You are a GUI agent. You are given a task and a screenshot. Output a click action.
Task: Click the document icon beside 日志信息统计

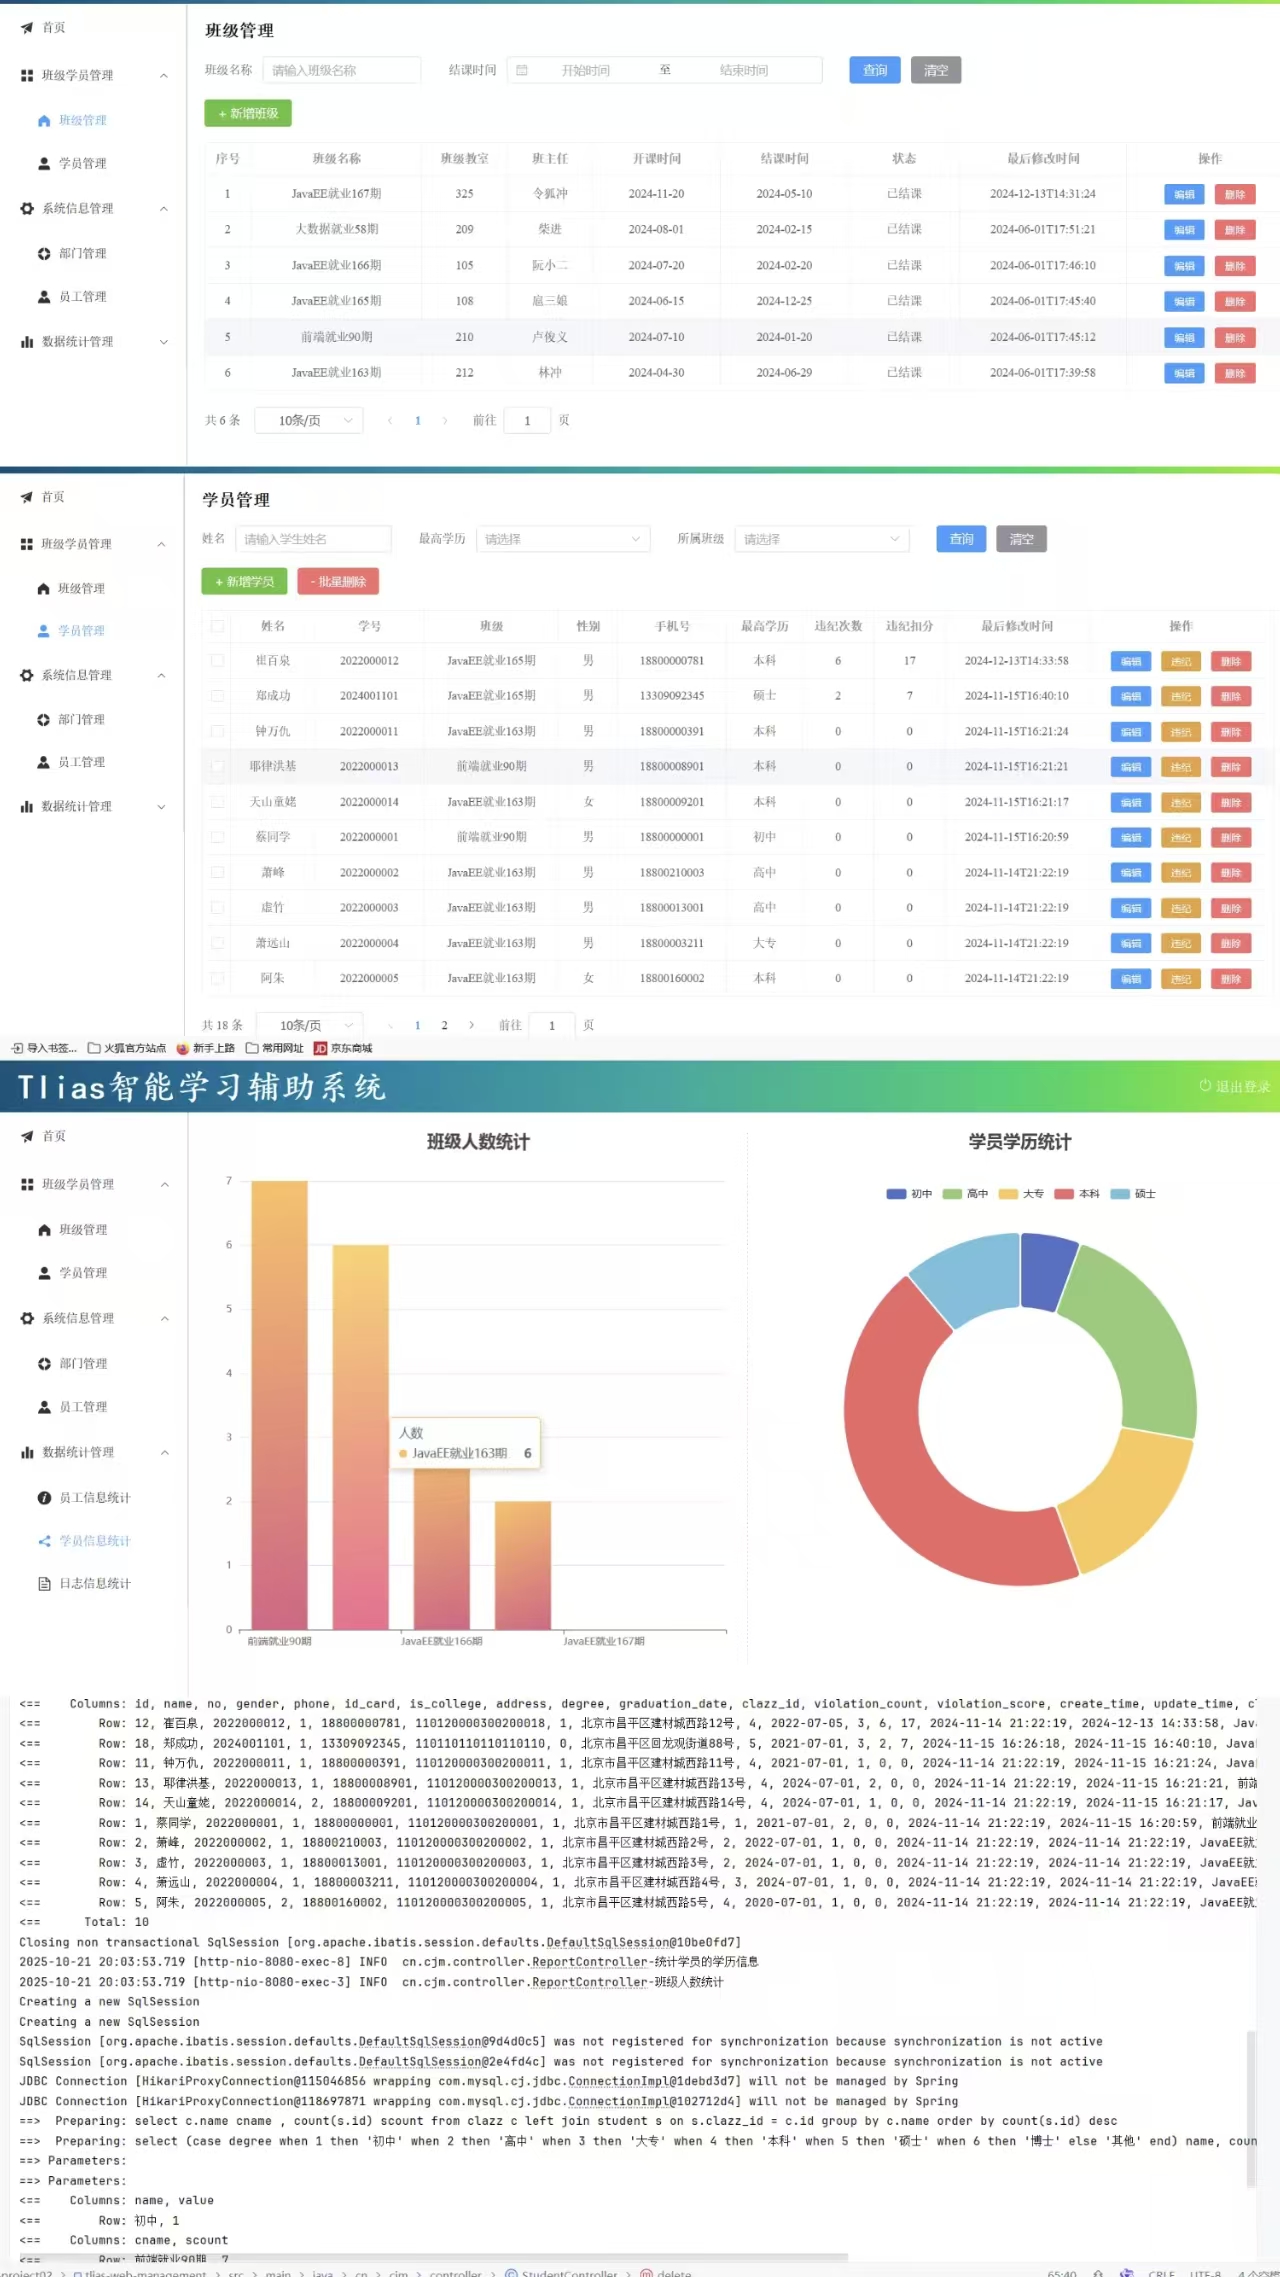pos(44,1584)
